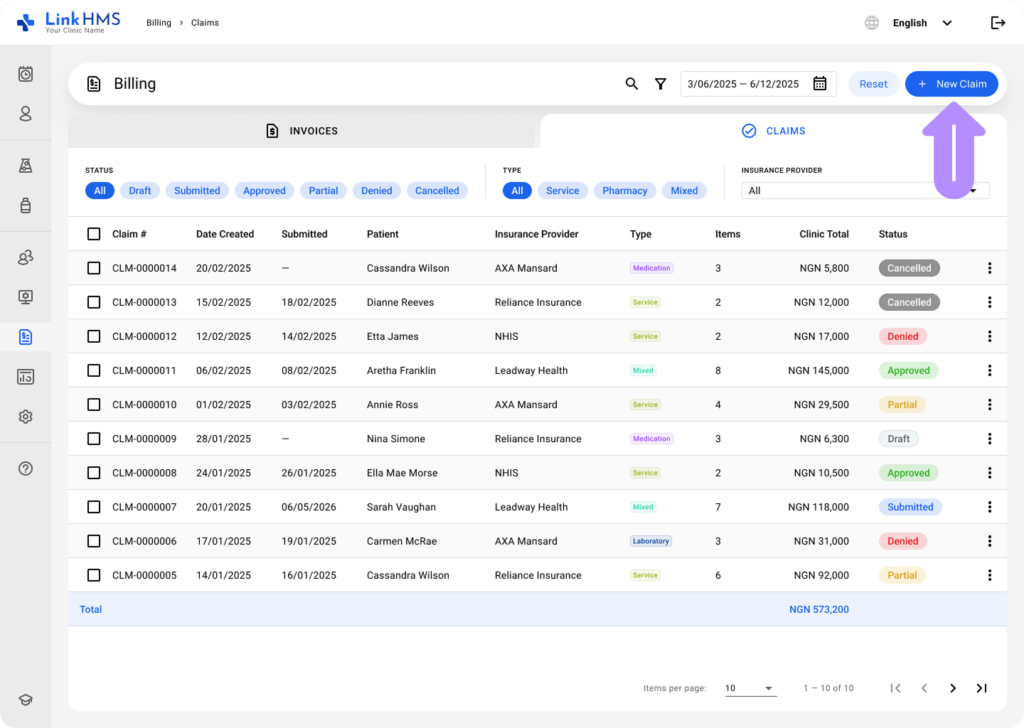1024x728 pixels.
Task: Open the settings gear in the sidebar
Action: [25, 417]
